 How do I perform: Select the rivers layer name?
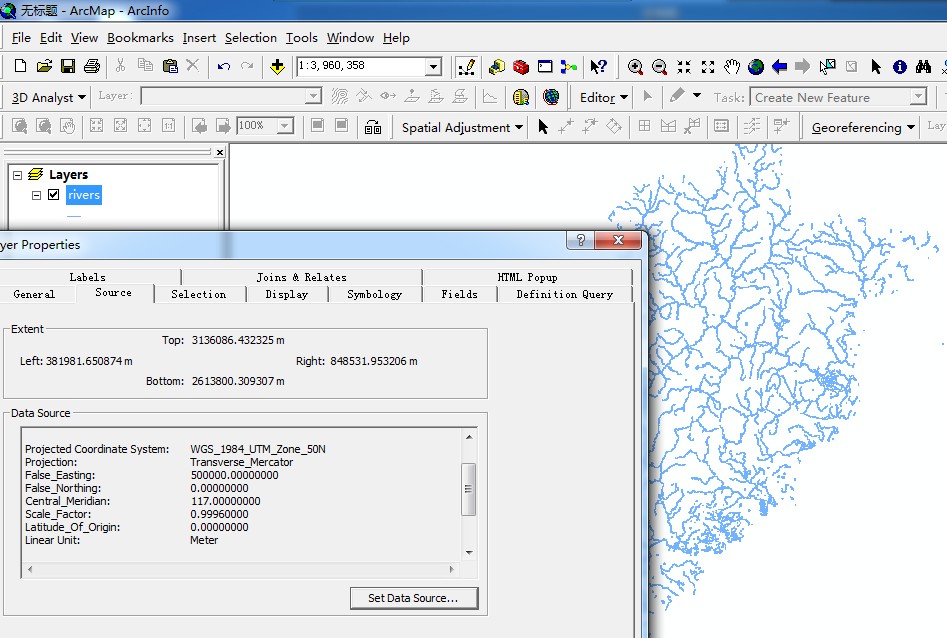coord(84,195)
